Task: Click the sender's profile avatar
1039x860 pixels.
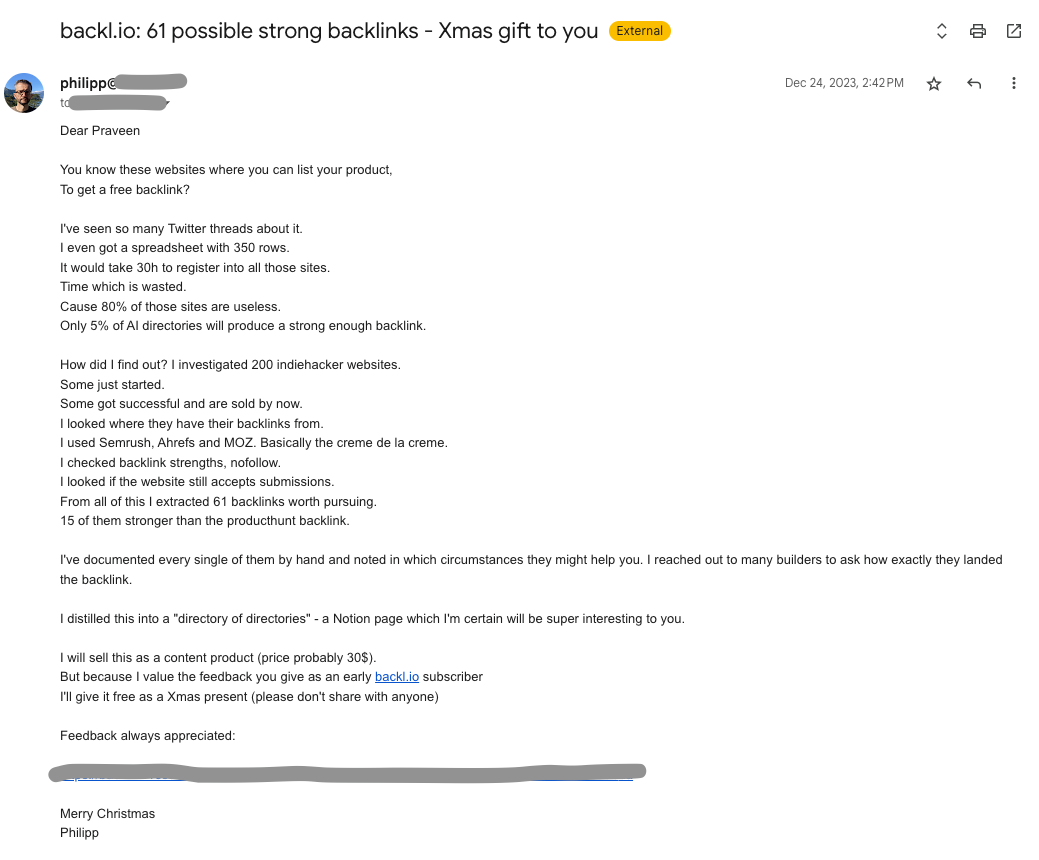Action: [x=24, y=93]
